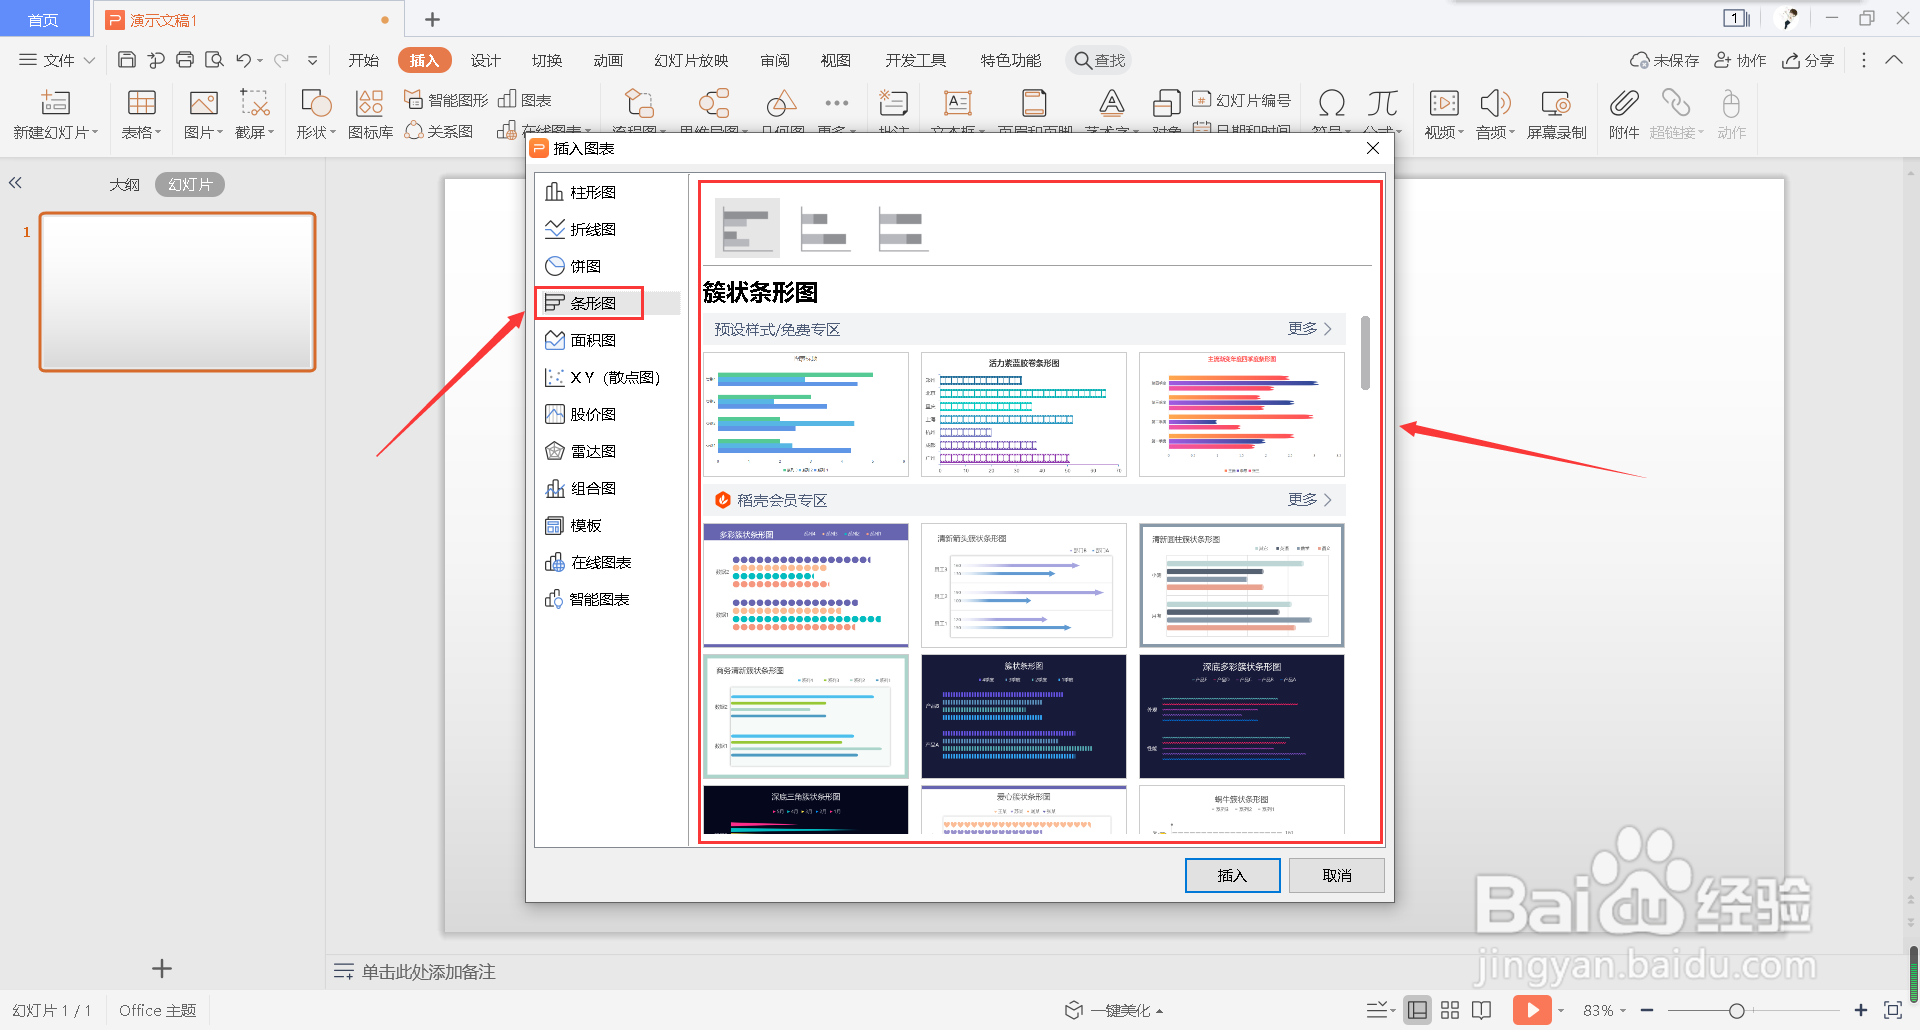The width and height of the screenshot is (1920, 1030).
Task: Expand the Undo history dropdown arrow
Action: tap(260, 61)
